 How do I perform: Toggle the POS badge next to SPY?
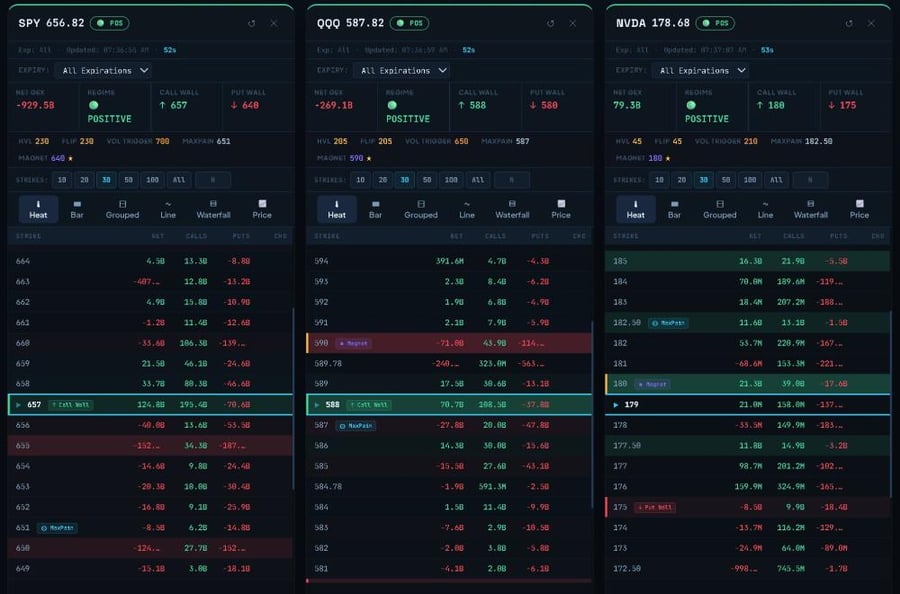110,24
